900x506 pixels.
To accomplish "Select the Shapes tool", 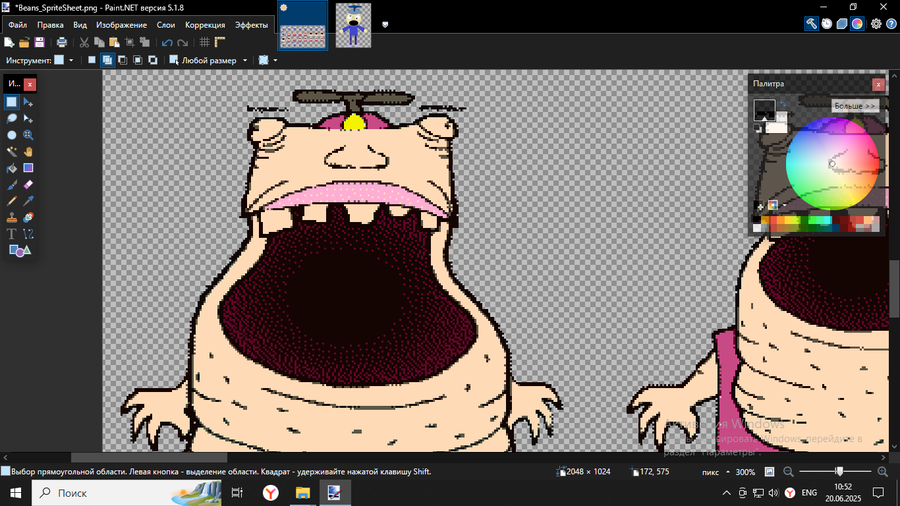I will pos(20,251).
